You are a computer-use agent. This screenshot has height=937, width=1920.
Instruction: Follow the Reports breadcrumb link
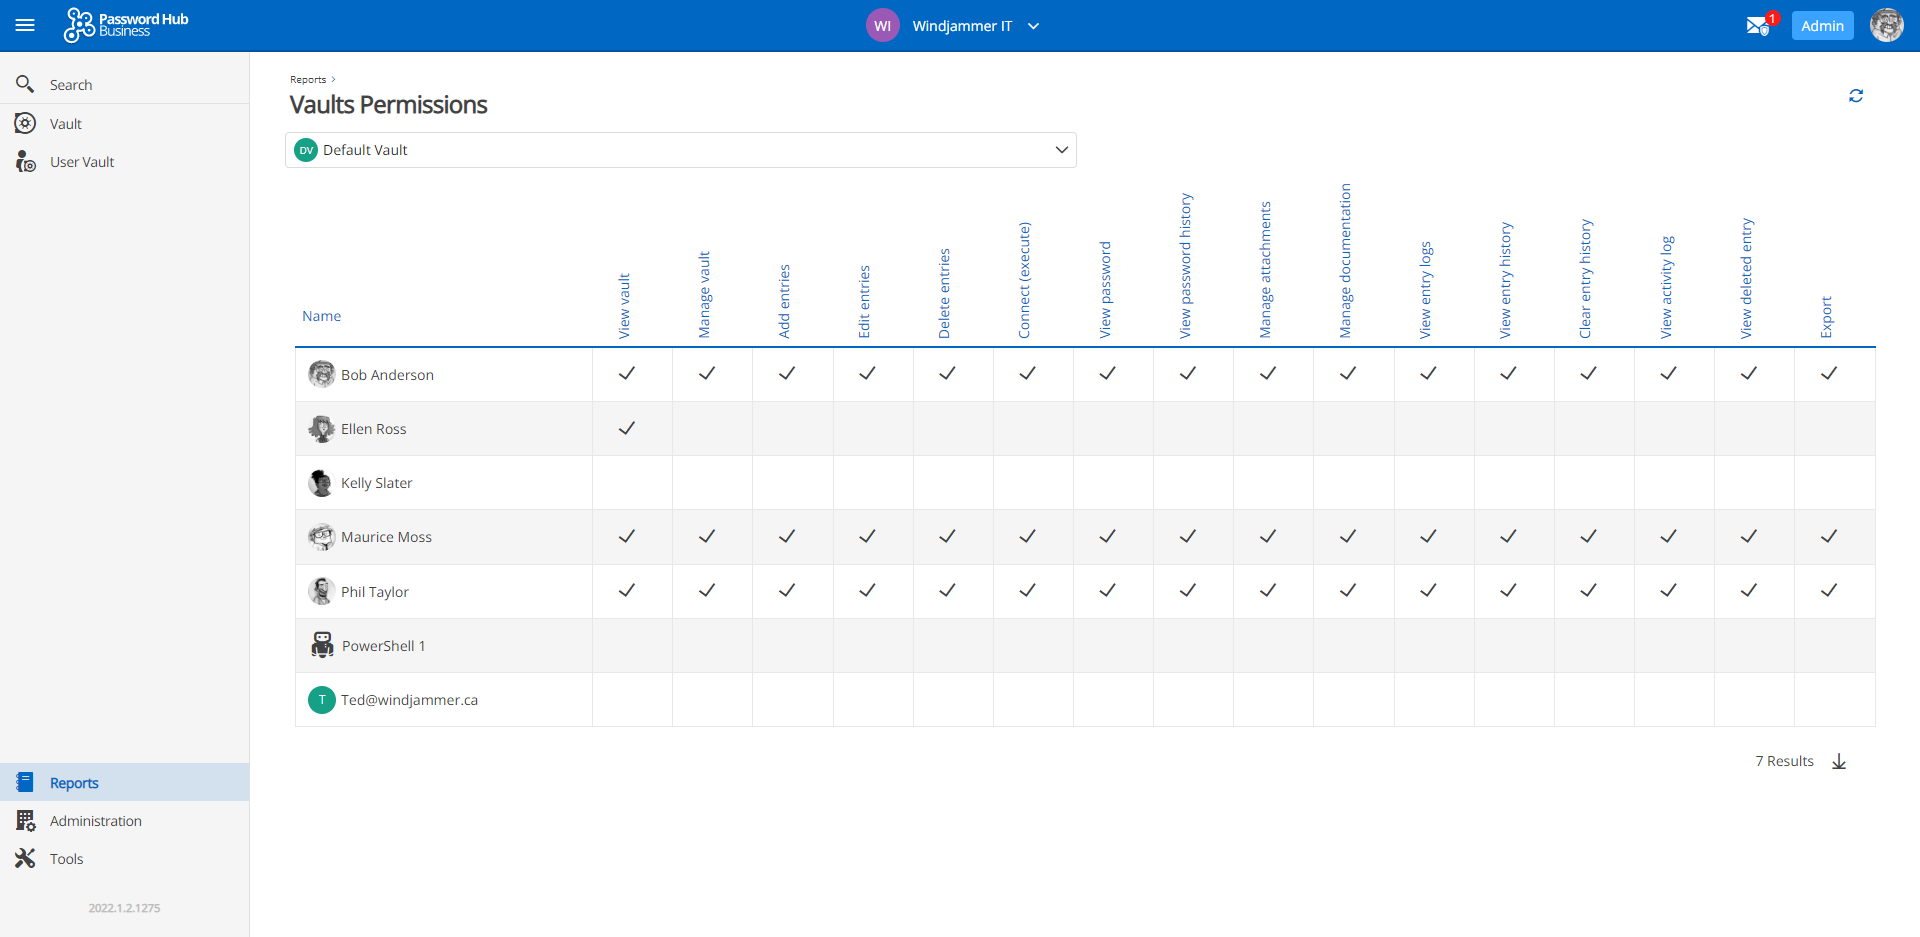click(x=308, y=80)
